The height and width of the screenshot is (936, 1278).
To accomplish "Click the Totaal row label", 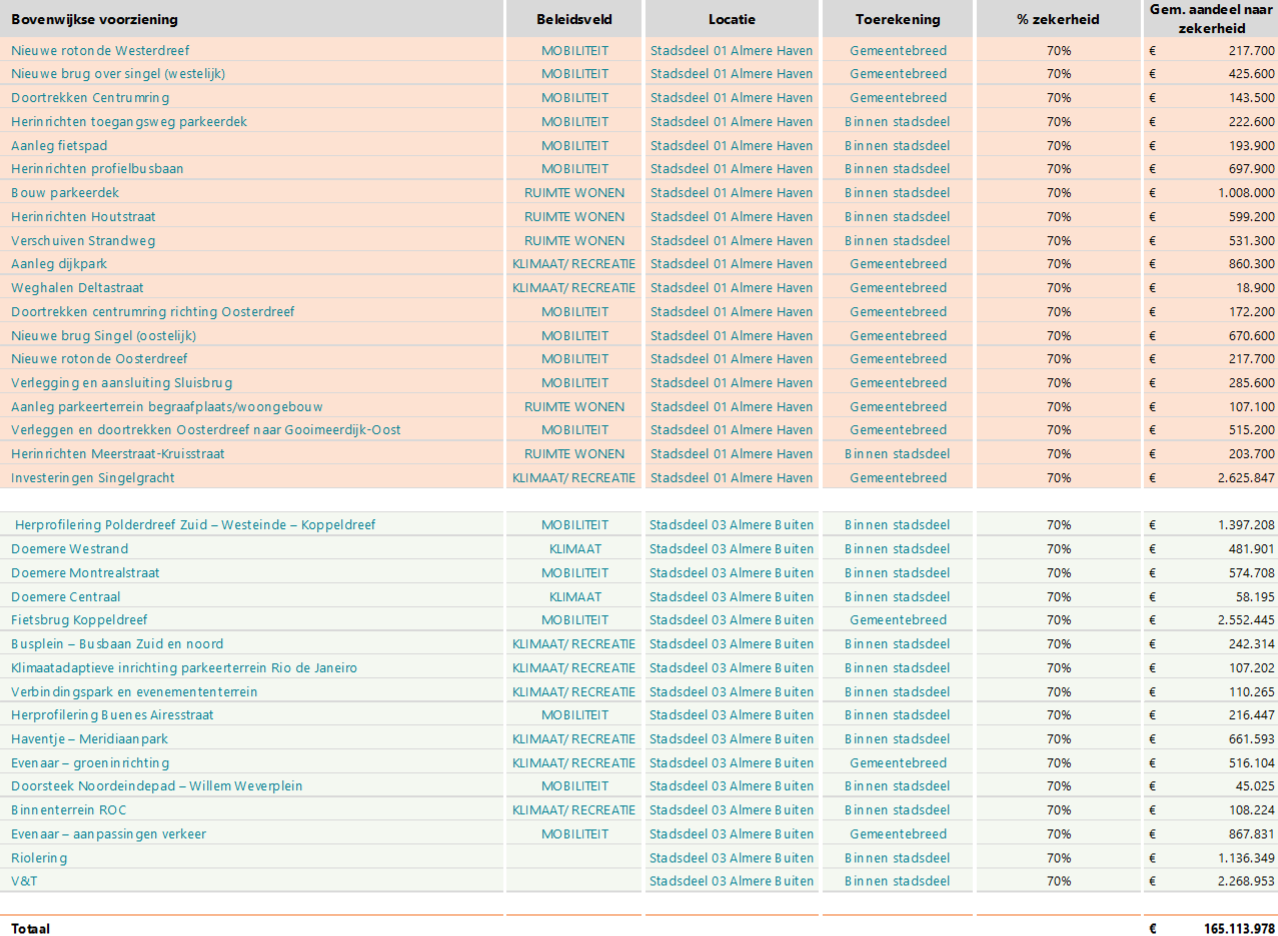I will pos(31,928).
